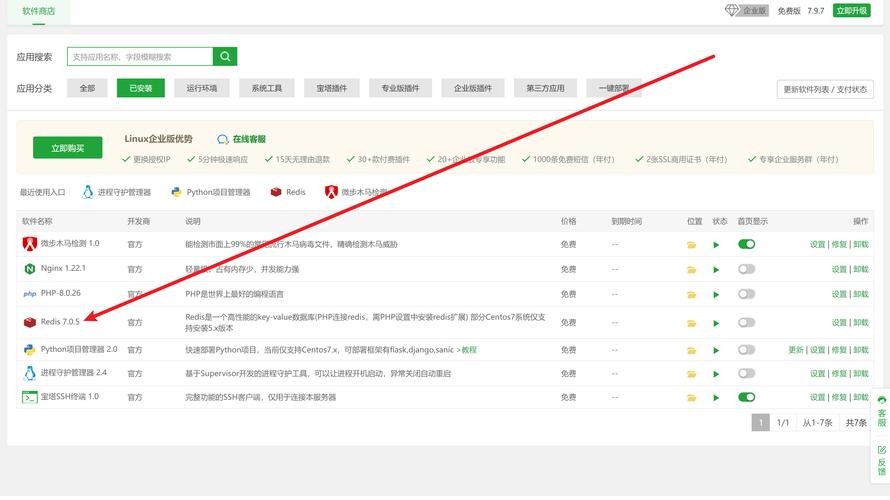The height and width of the screenshot is (500, 890).
Task: Click status play icon for 微步木马检测
Action: pos(716,245)
